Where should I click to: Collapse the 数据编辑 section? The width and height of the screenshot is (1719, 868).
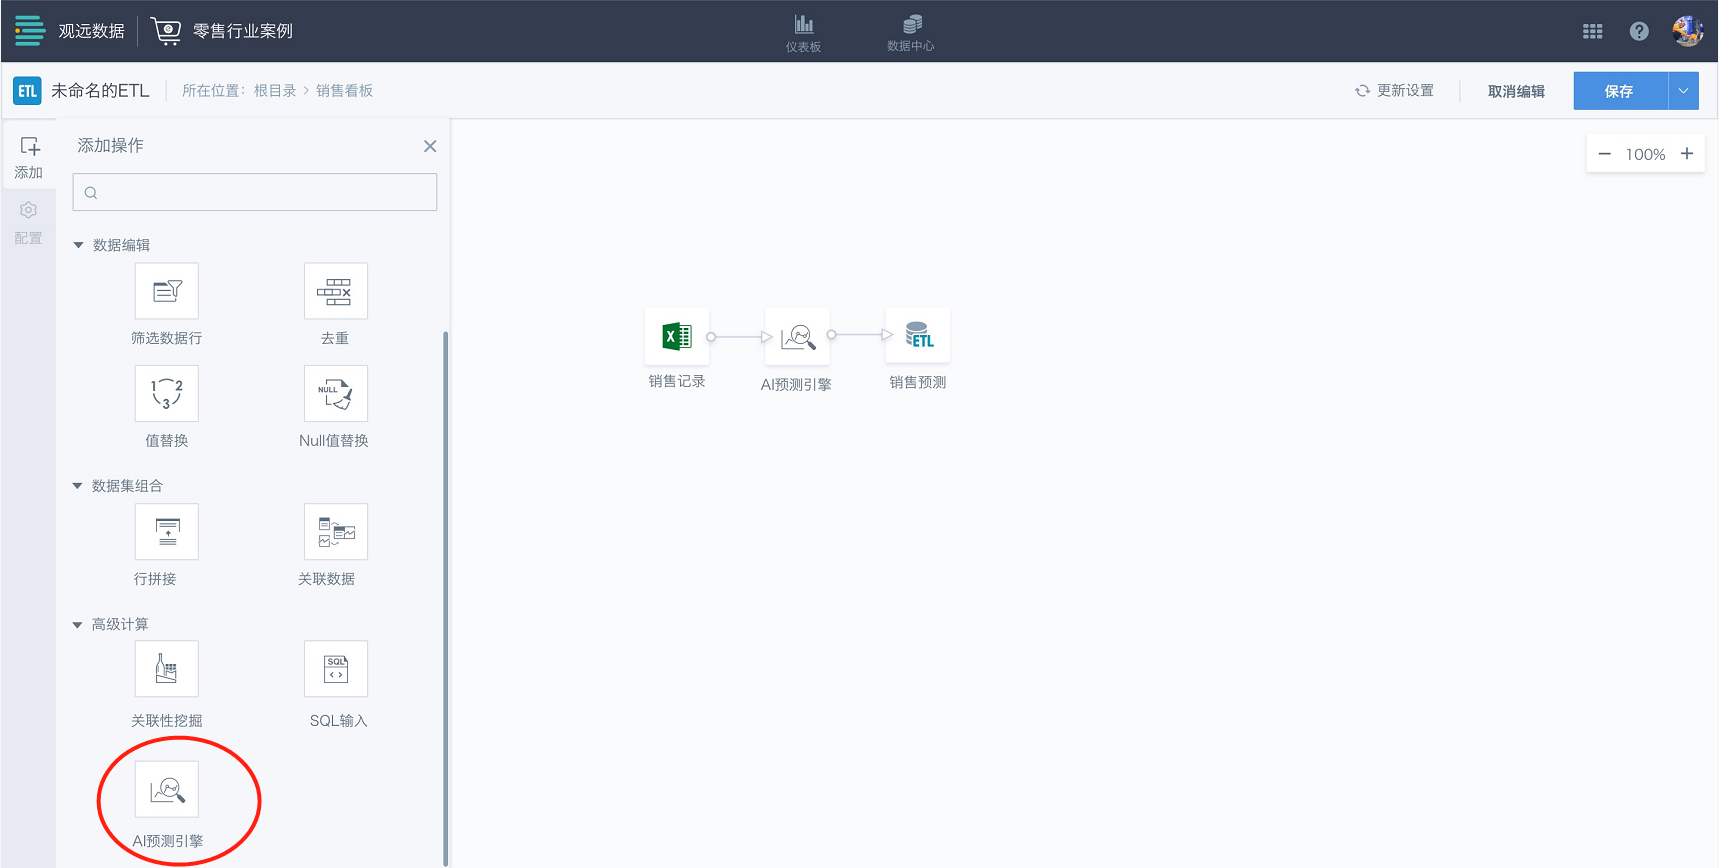coord(78,245)
